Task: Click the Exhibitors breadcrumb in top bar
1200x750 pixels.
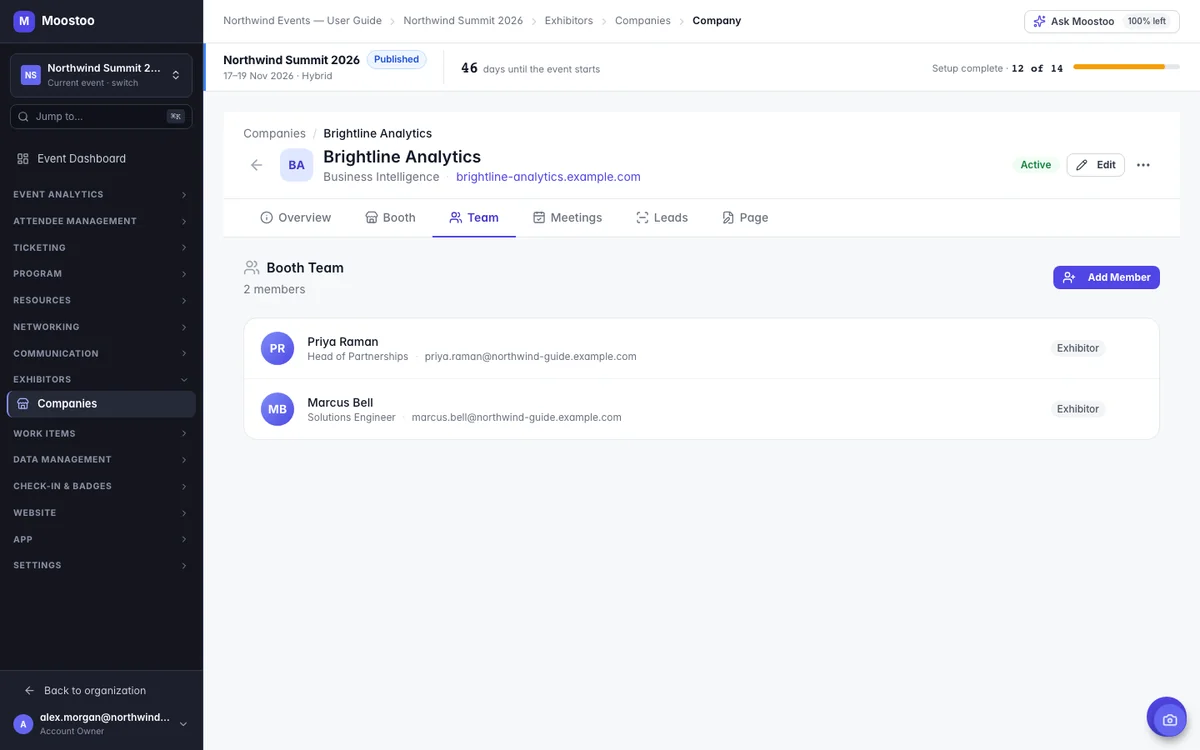Action: click(x=569, y=21)
